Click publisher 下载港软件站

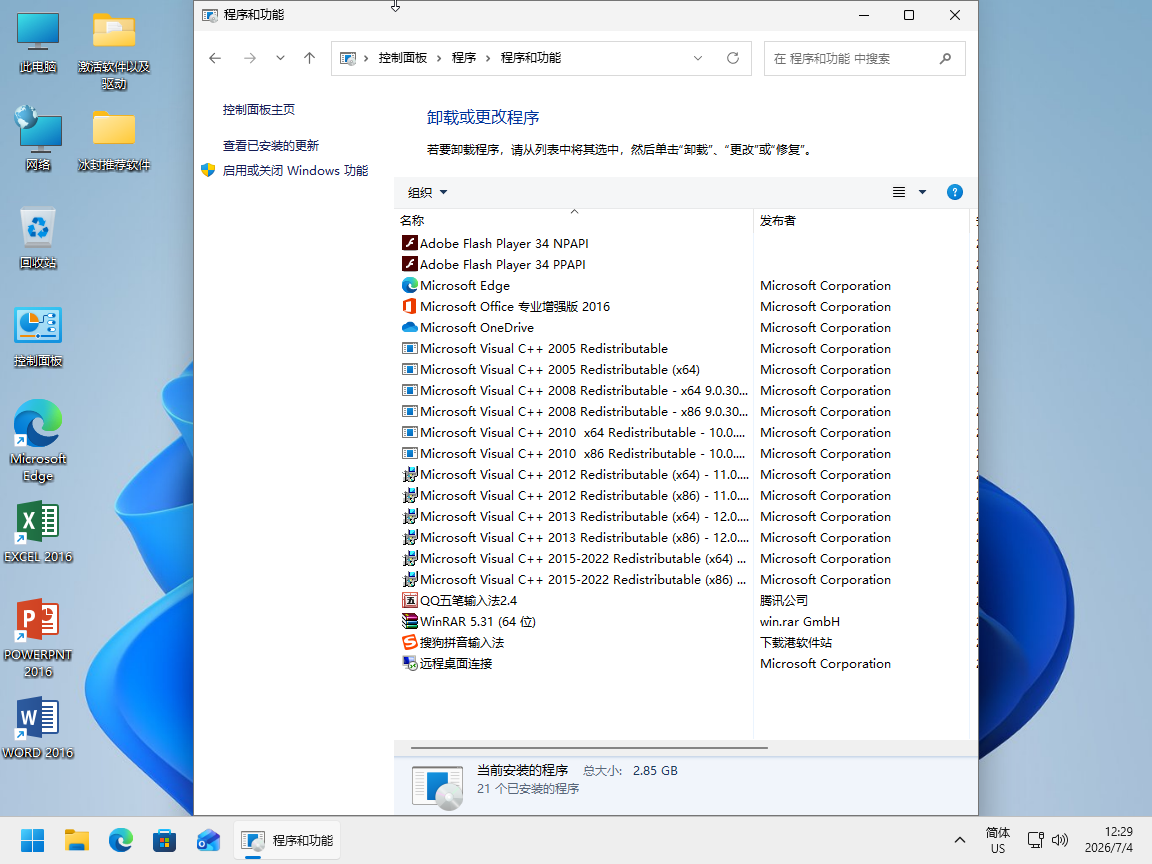[x=796, y=642]
